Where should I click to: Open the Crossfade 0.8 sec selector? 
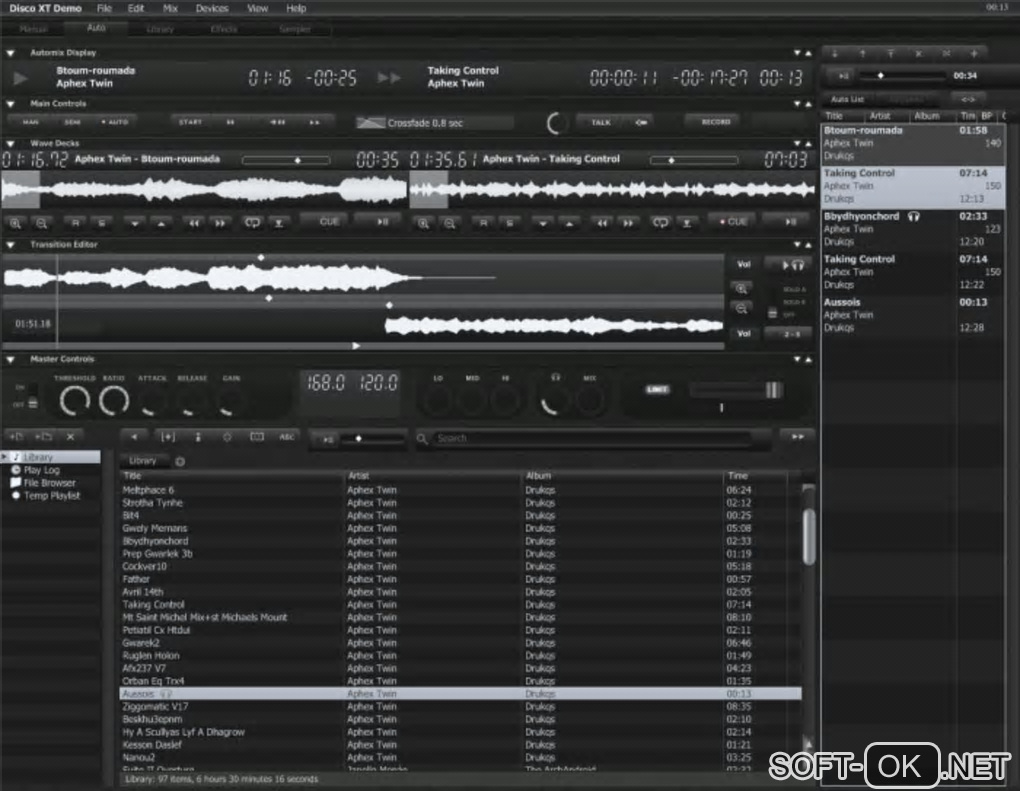click(435, 123)
